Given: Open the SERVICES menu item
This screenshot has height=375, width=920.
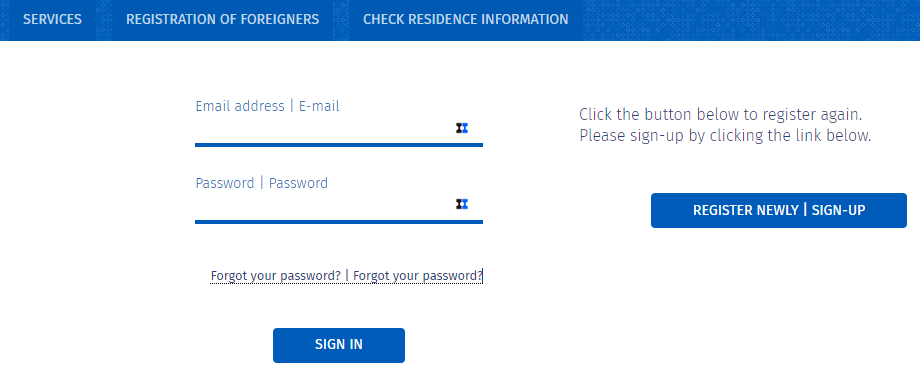Looking at the screenshot, I should [x=52, y=19].
